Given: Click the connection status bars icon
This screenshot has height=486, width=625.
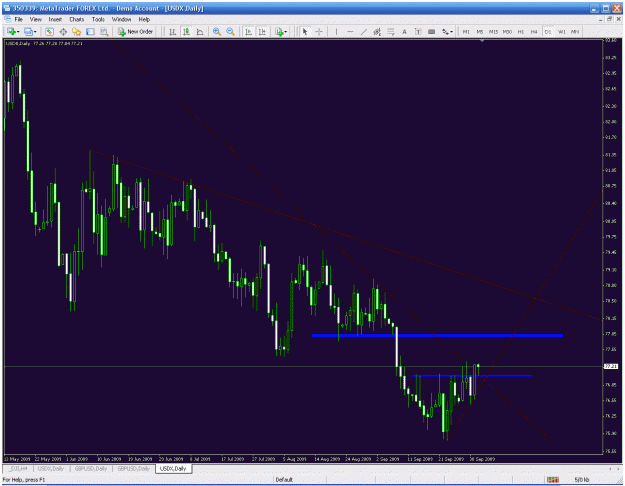Looking at the screenshot, I should [x=552, y=480].
